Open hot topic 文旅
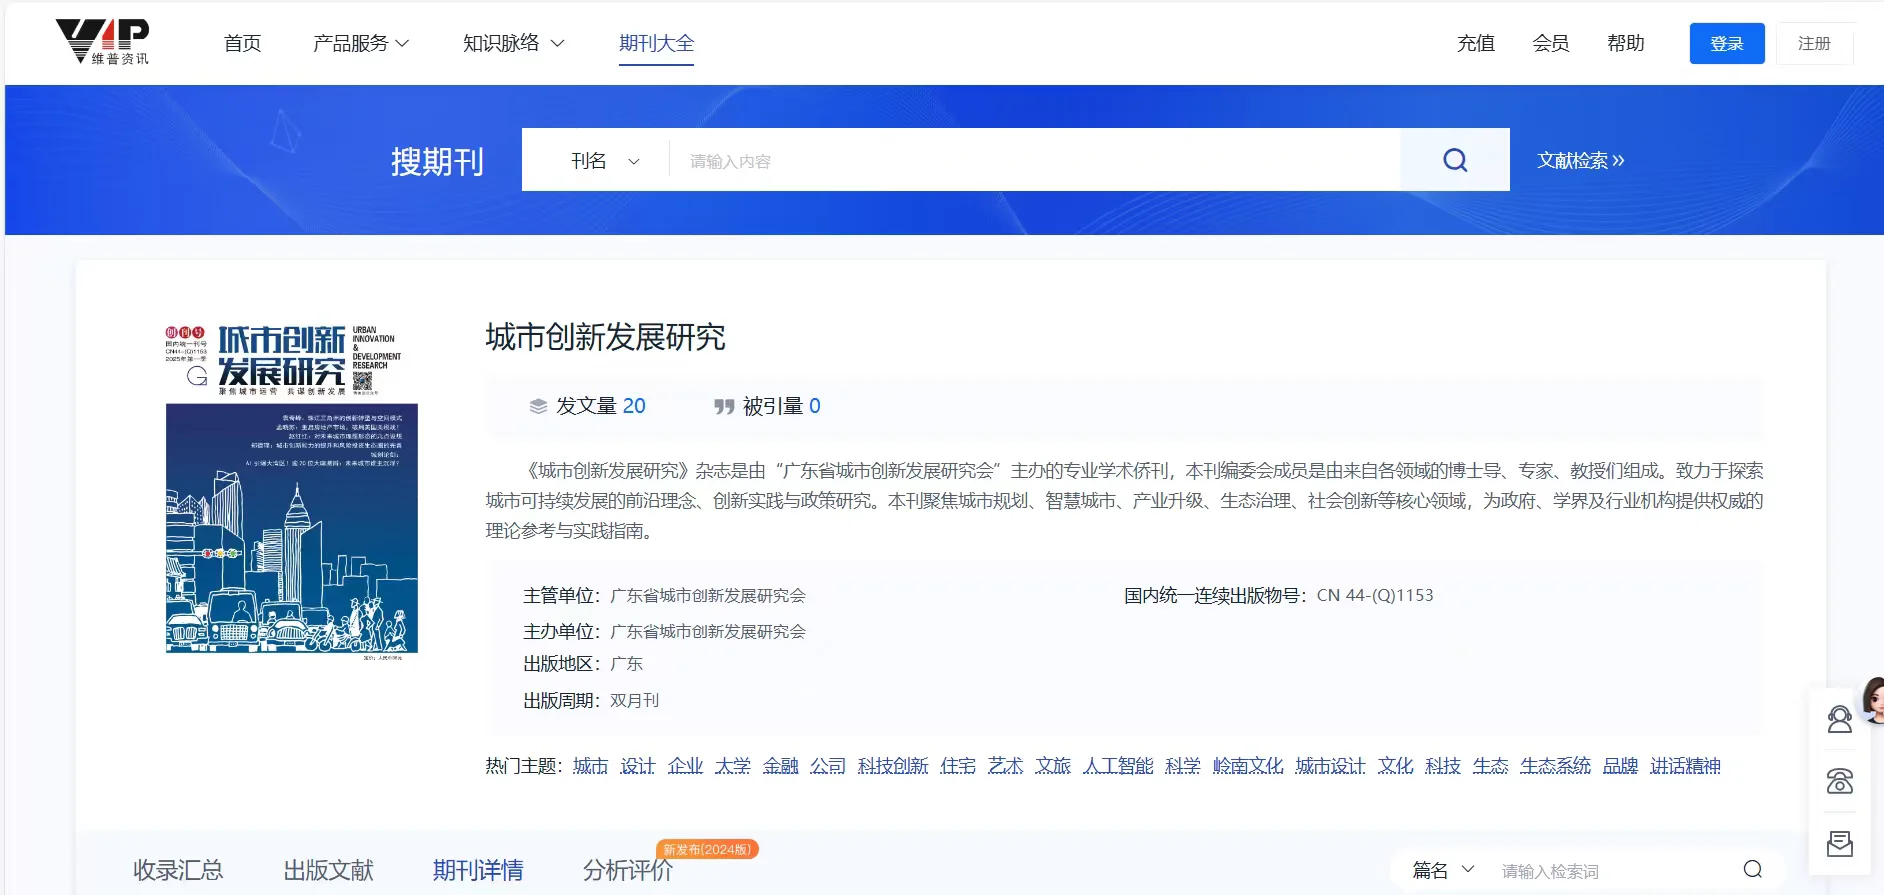The height and width of the screenshot is (895, 1884). (x=1053, y=766)
